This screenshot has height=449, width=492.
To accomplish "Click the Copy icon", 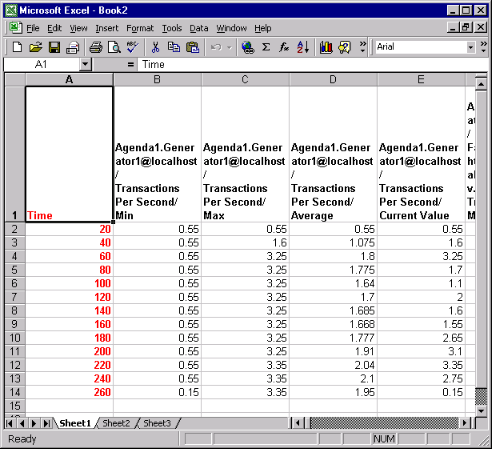I will pyautogui.click(x=174, y=47).
